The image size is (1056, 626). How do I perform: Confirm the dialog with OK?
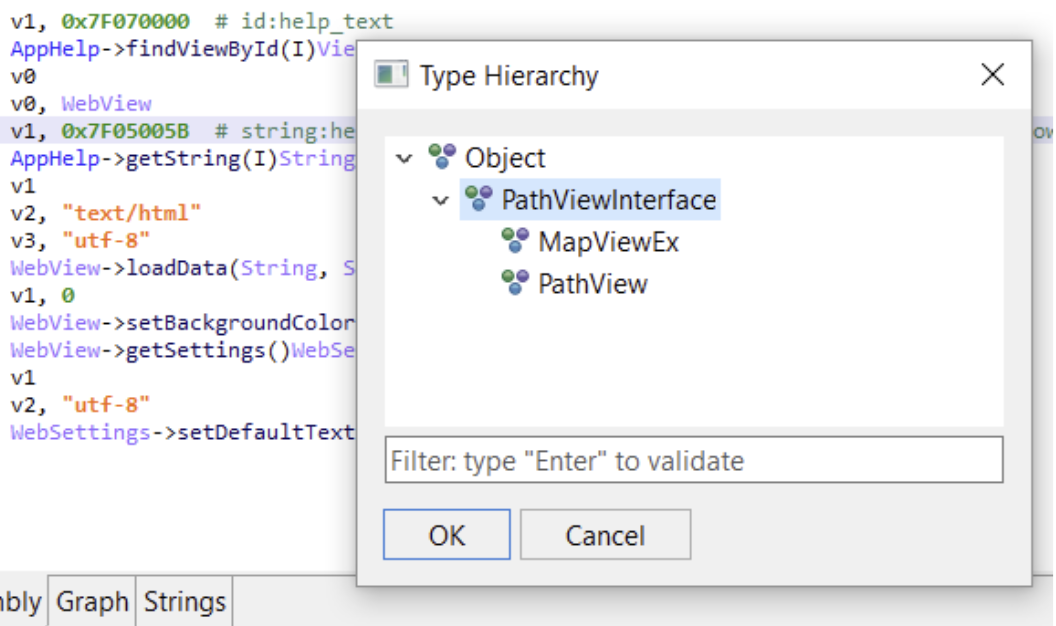pos(447,534)
